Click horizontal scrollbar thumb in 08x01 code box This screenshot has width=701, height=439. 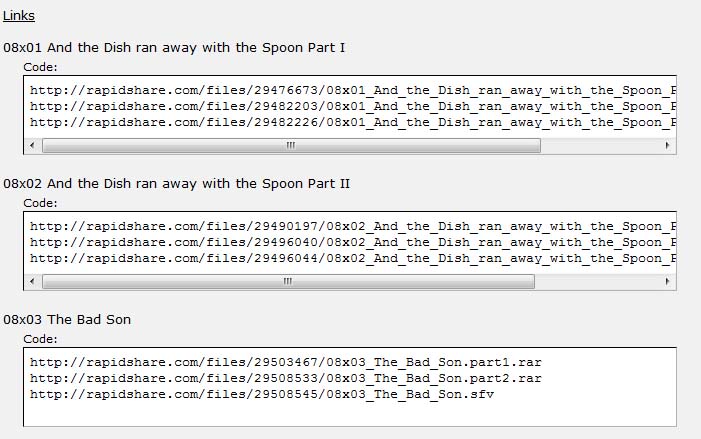[291, 145]
